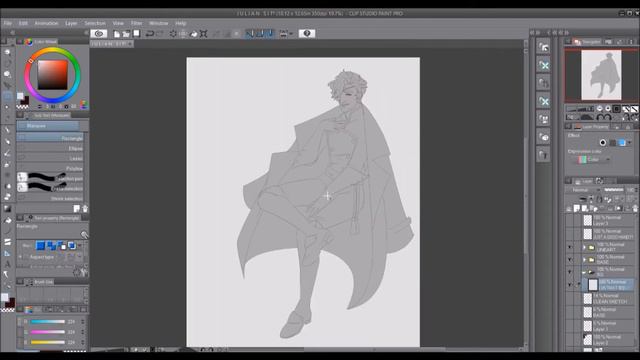Toggle Snap to Ruler
Viewport: 640px width, 360px height.
click(249, 33)
